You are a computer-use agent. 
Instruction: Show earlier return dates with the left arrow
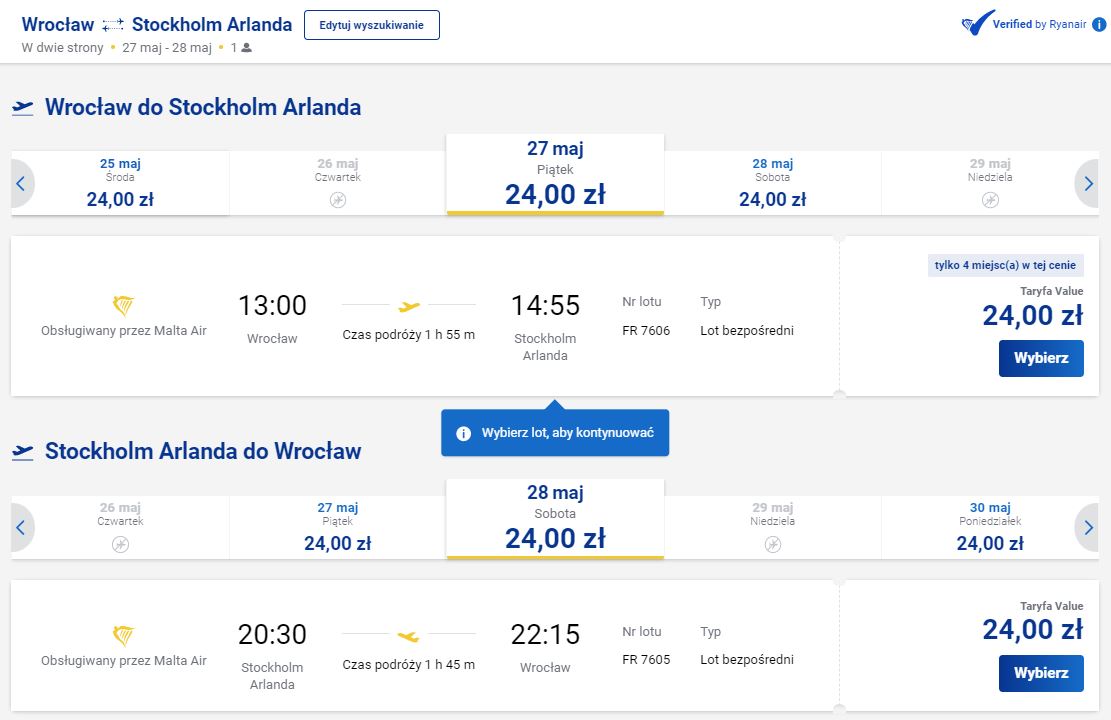pos(21,528)
